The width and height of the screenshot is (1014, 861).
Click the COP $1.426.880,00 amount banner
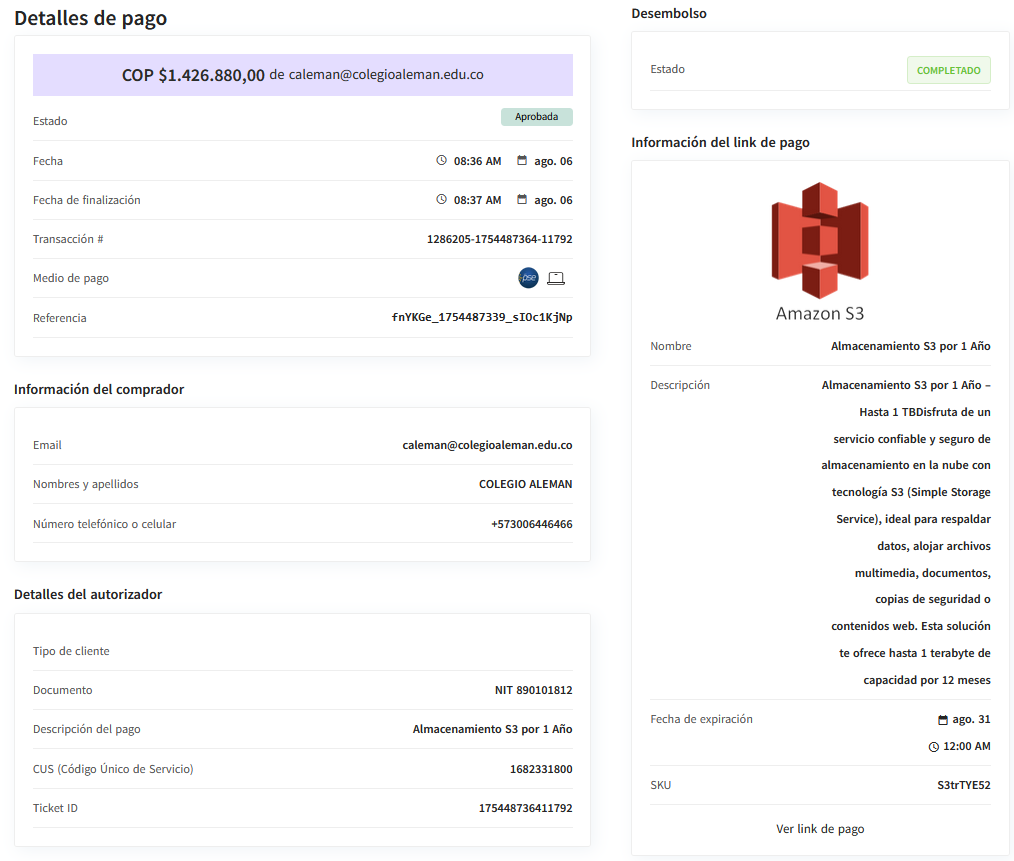(302, 75)
